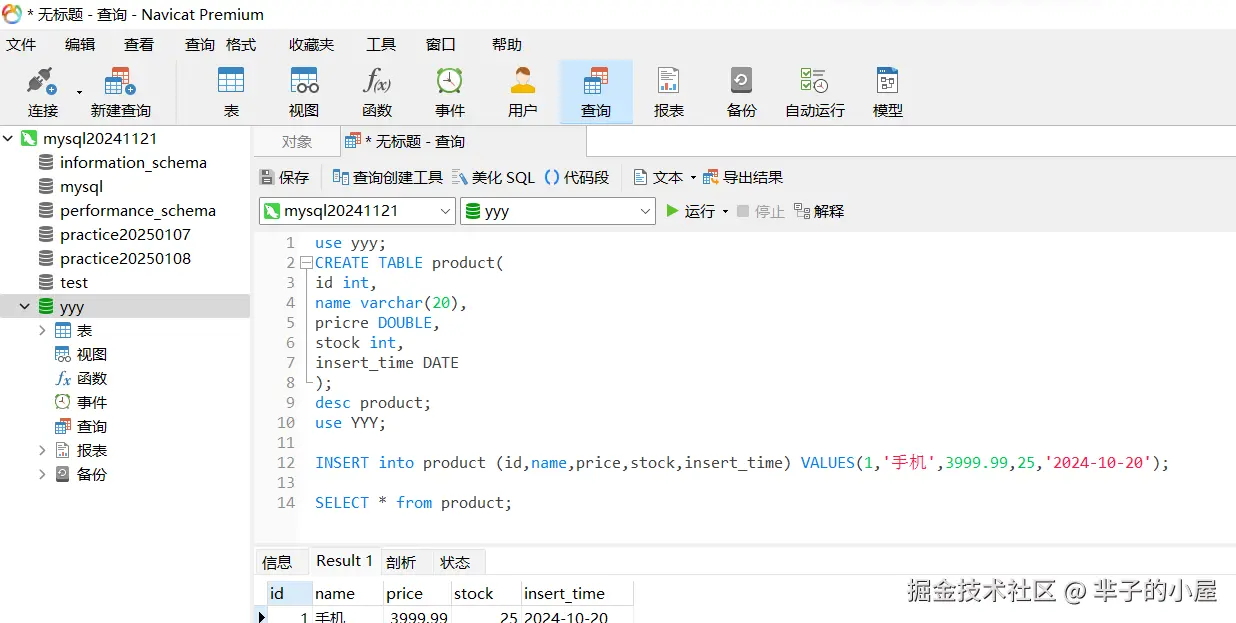The image size is (1236, 623).
Task: Open the Function (函数) toolbar icon
Action: pos(377,92)
